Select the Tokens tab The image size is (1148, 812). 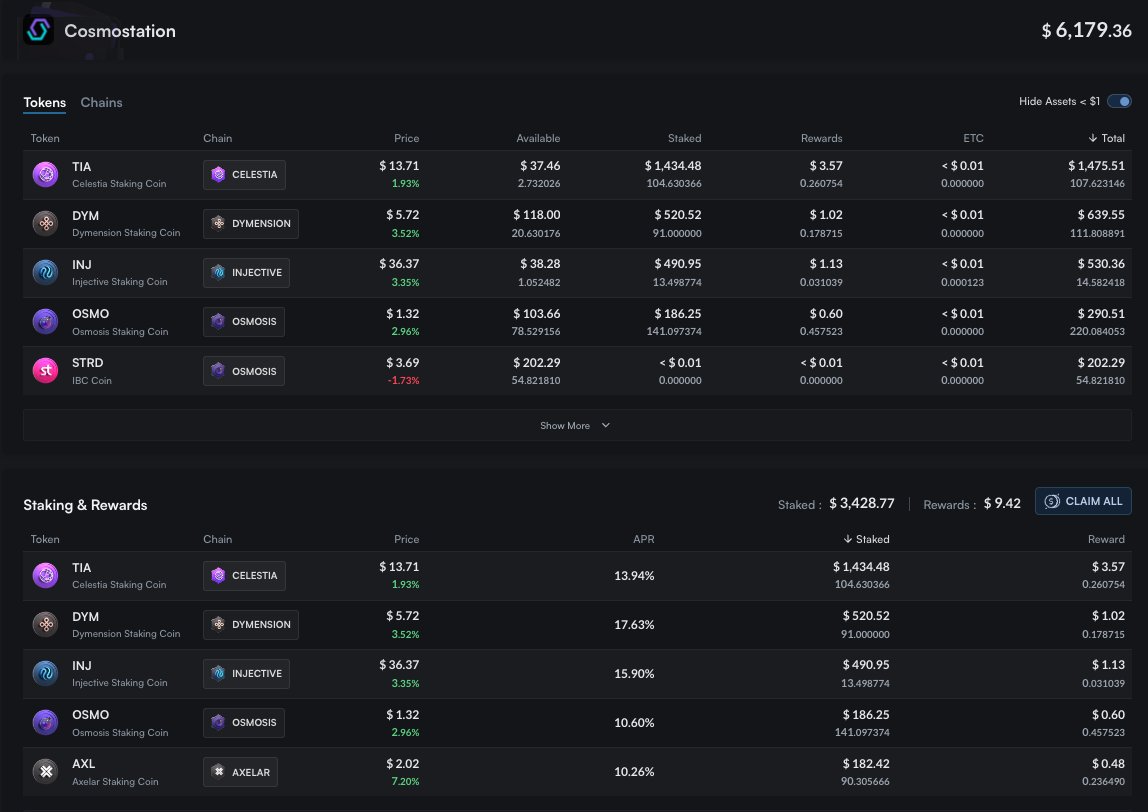point(45,103)
